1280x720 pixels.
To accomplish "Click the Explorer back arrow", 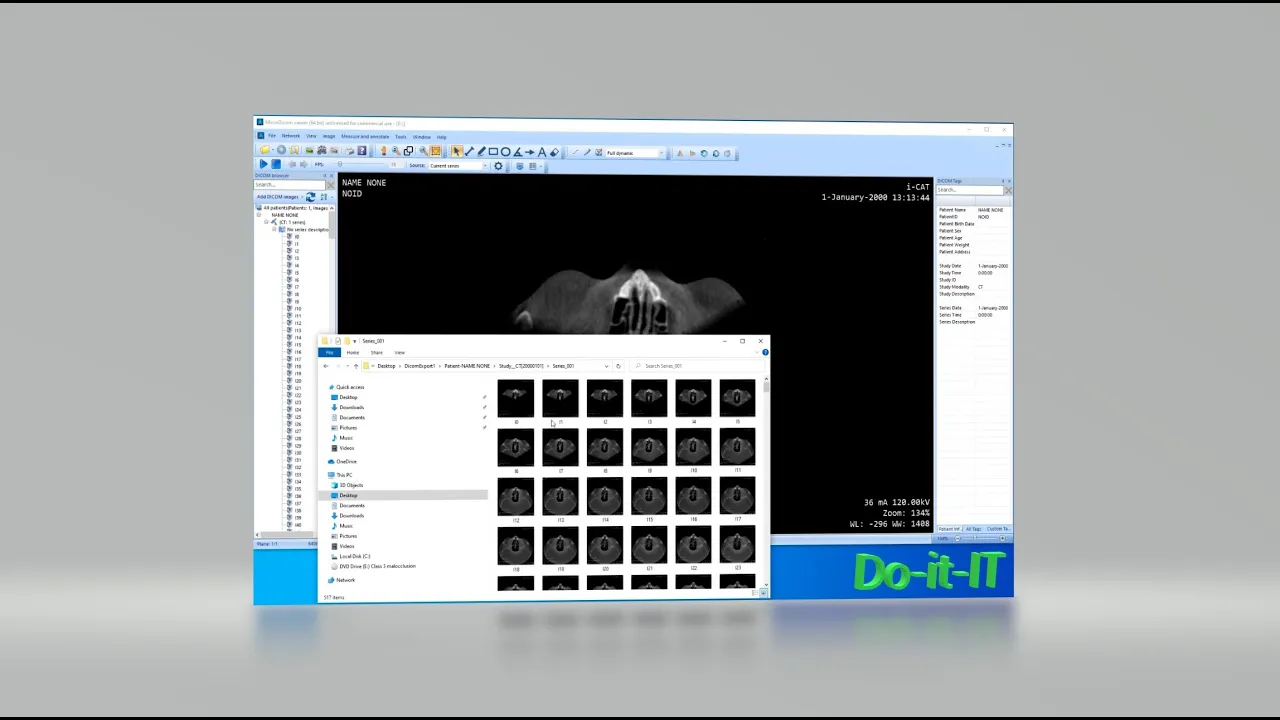I will (326, 366).
